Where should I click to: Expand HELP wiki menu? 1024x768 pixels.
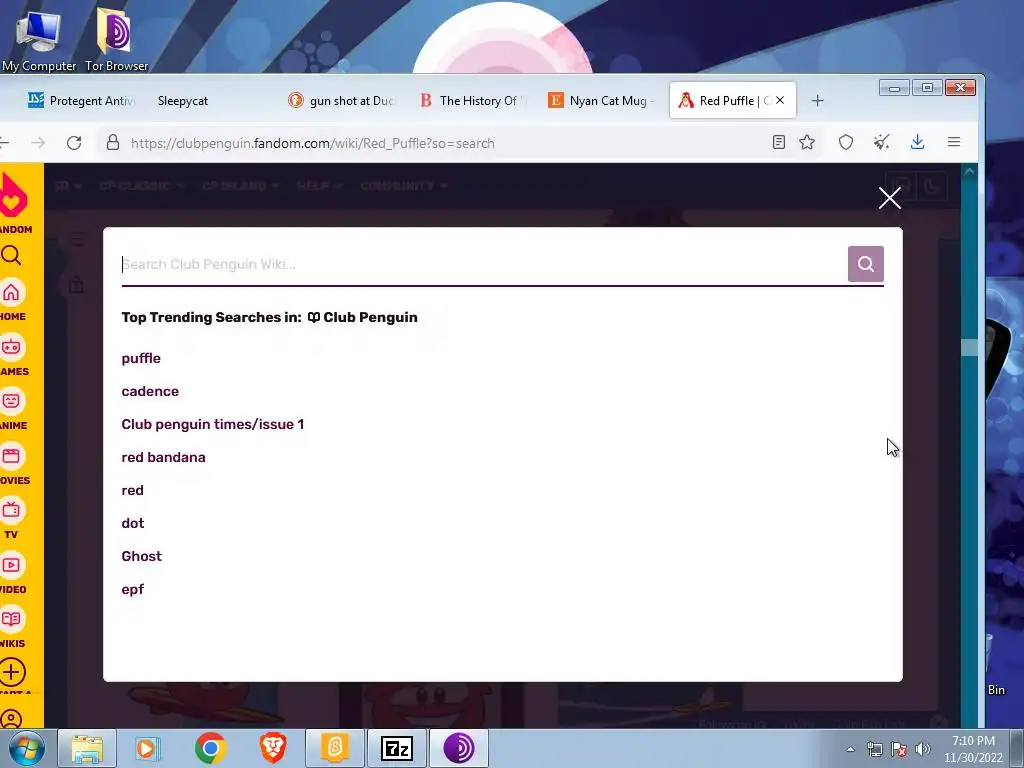coord(319,186)
